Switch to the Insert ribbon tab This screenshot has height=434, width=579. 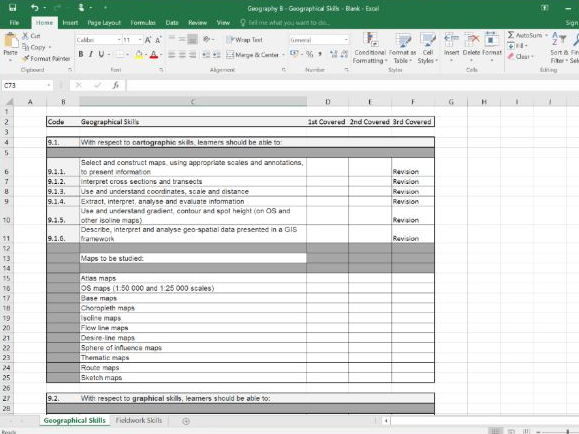(70, 23)
